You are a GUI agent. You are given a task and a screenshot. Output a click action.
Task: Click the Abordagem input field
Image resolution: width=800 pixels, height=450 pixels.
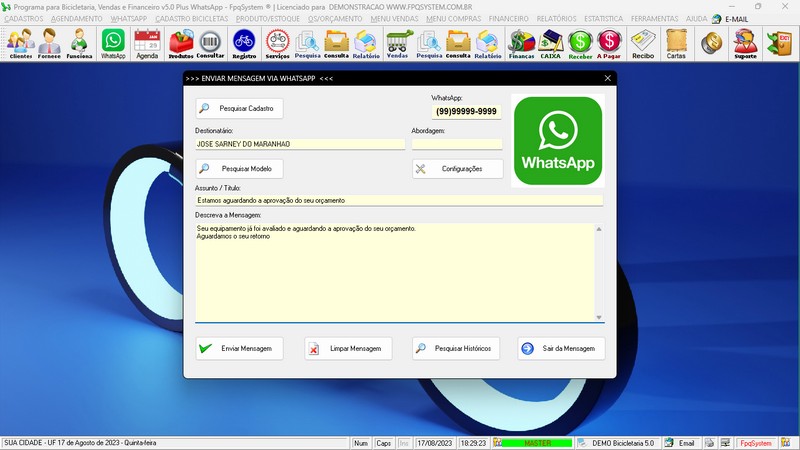coord(457,144)
